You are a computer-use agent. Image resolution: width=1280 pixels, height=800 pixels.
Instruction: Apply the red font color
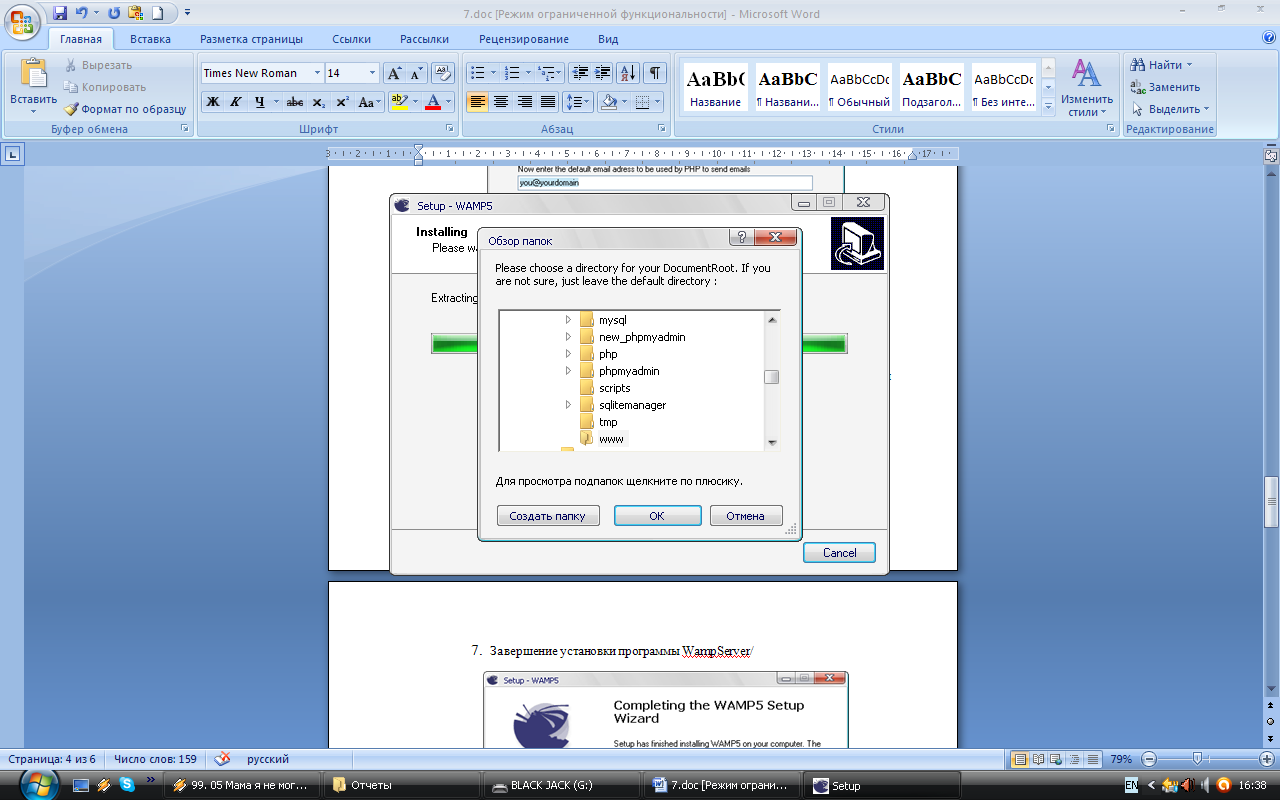point(433,102)
